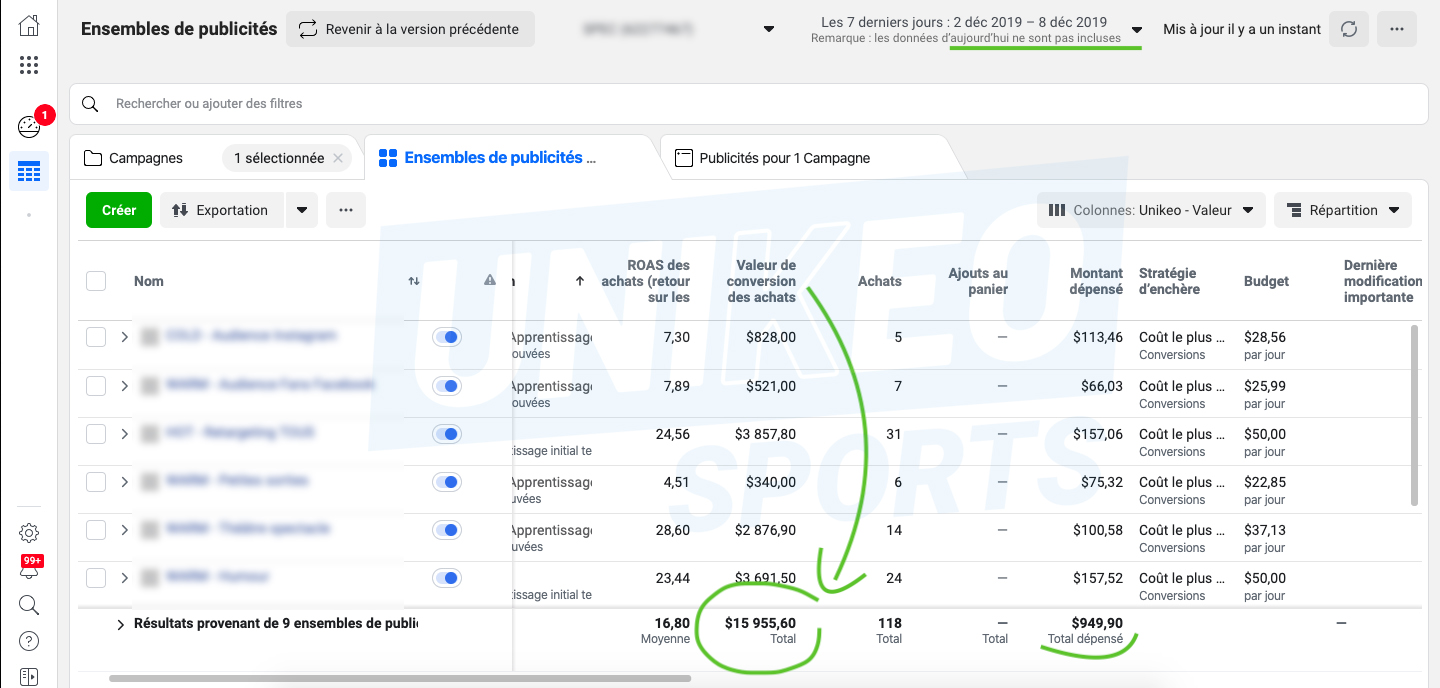Toggle the sidebar collapse panel icon
The height and width of the screenshot is (688, 1440).
pos(29,677)
